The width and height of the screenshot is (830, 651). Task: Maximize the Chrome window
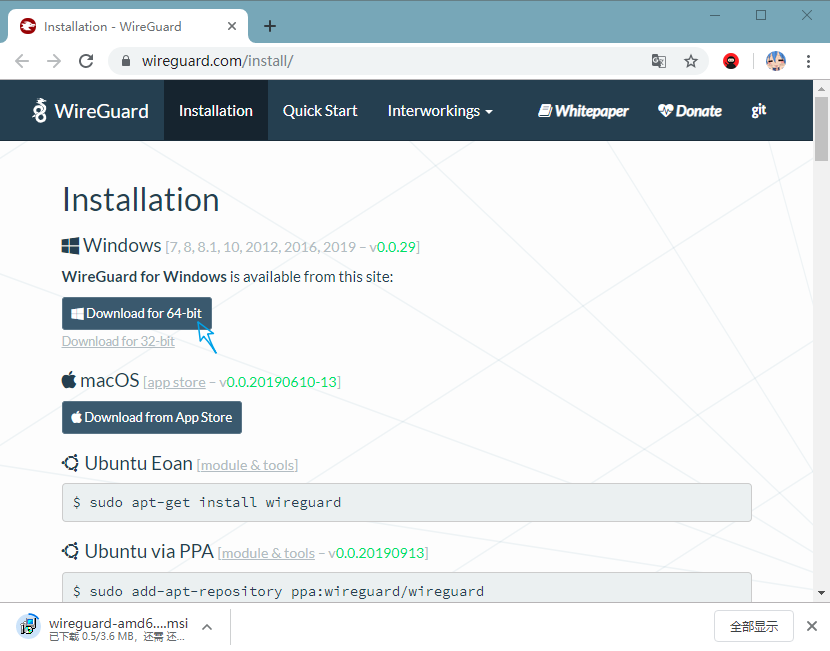click(761, 15)
